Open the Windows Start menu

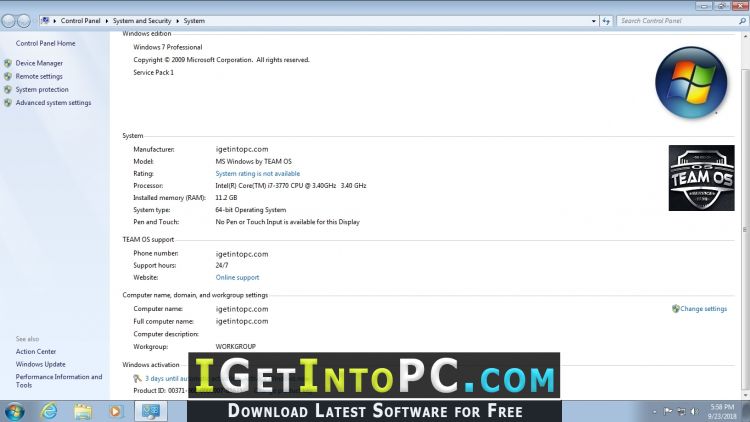[x=14, y=411]
